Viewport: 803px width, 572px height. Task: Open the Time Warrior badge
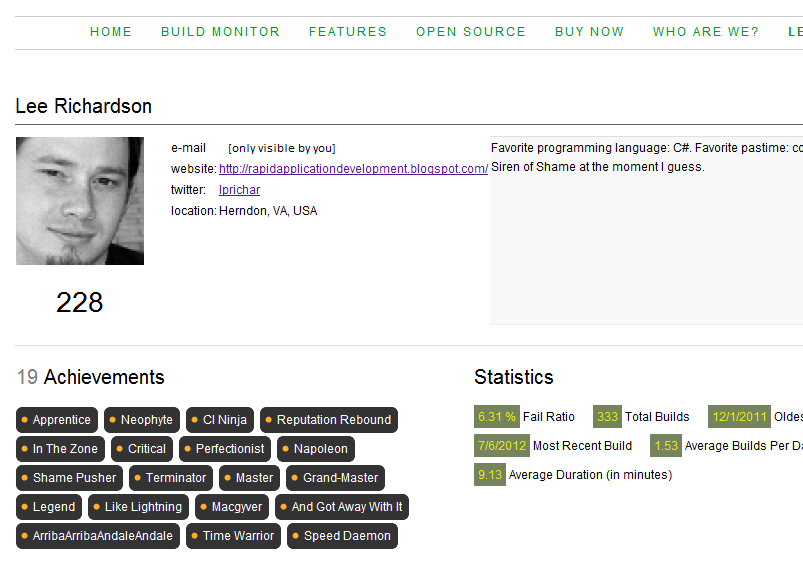(x=233, y=536)
